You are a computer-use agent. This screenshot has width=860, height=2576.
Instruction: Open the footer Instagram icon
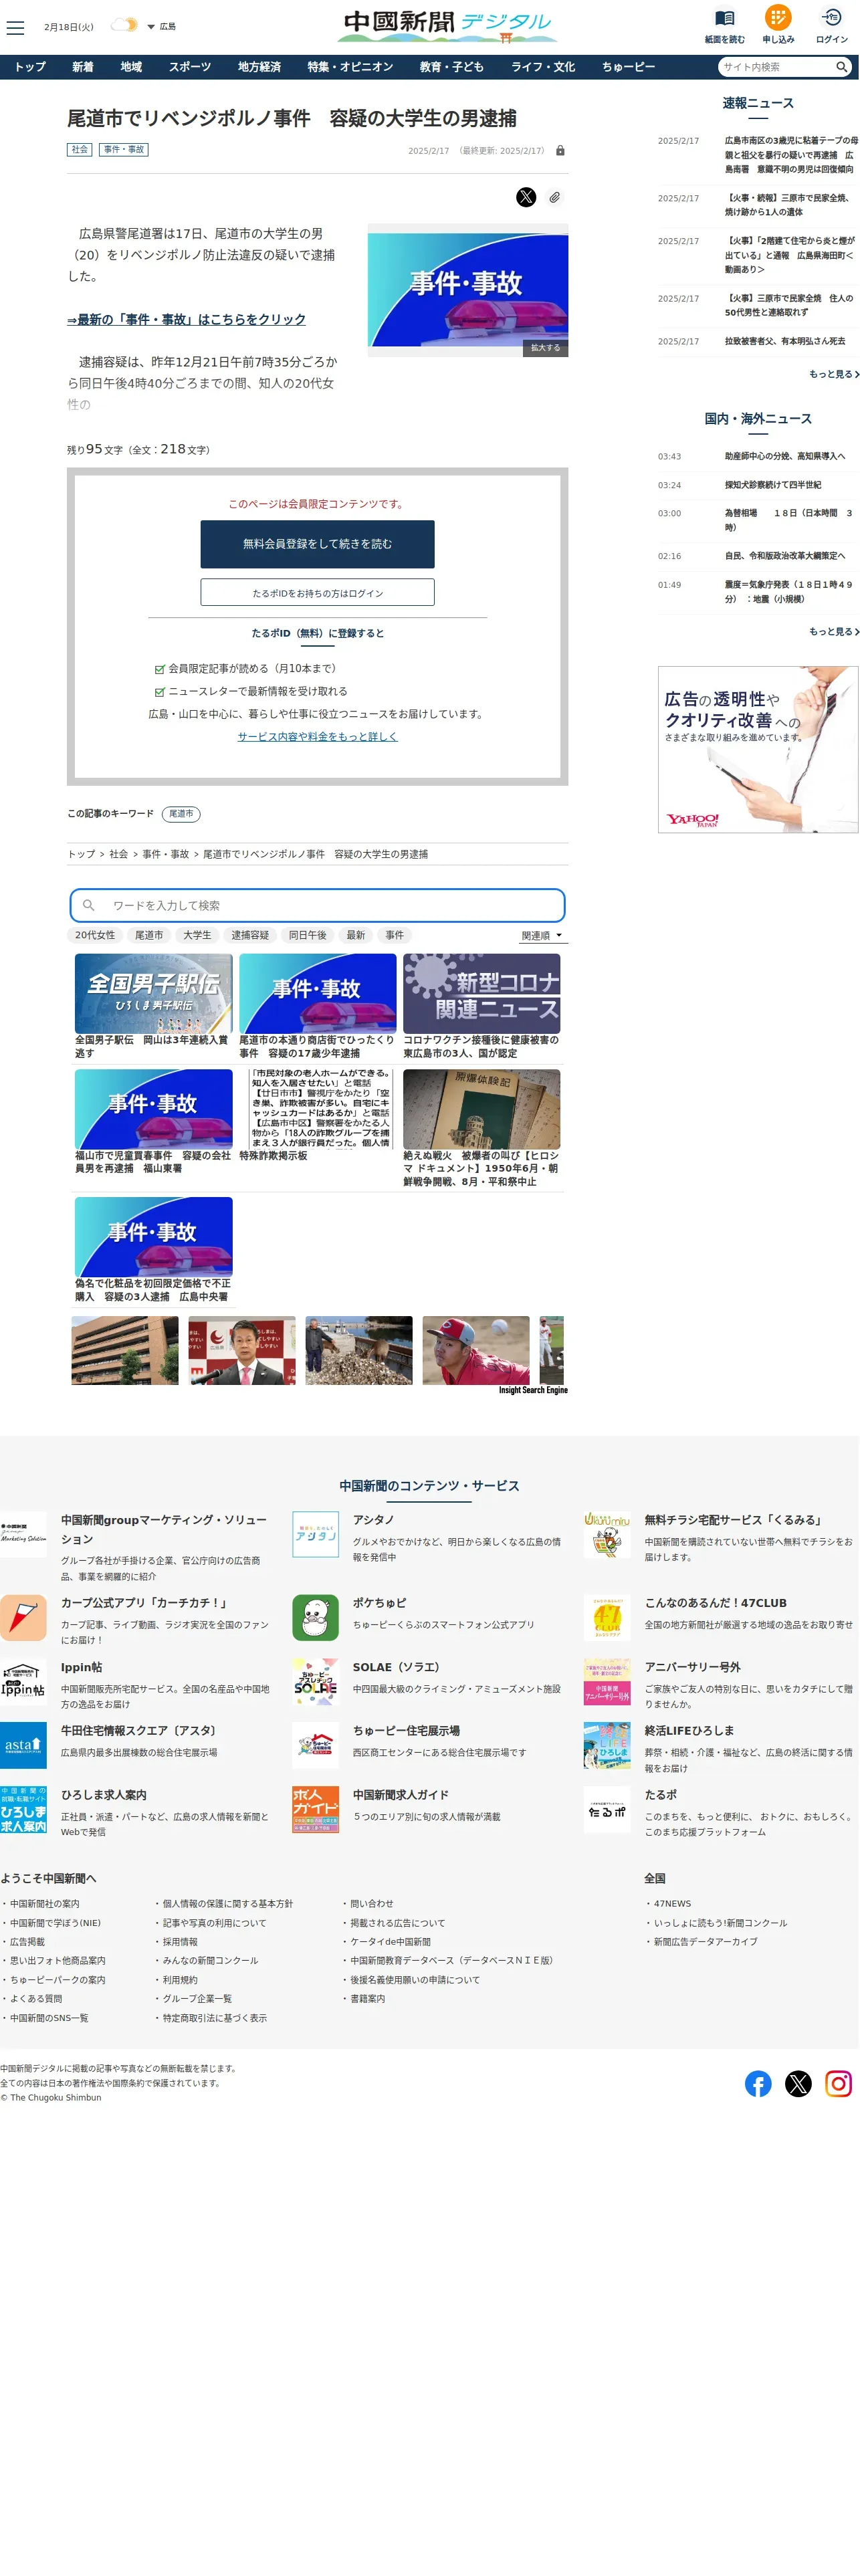tap(838, 2084)
